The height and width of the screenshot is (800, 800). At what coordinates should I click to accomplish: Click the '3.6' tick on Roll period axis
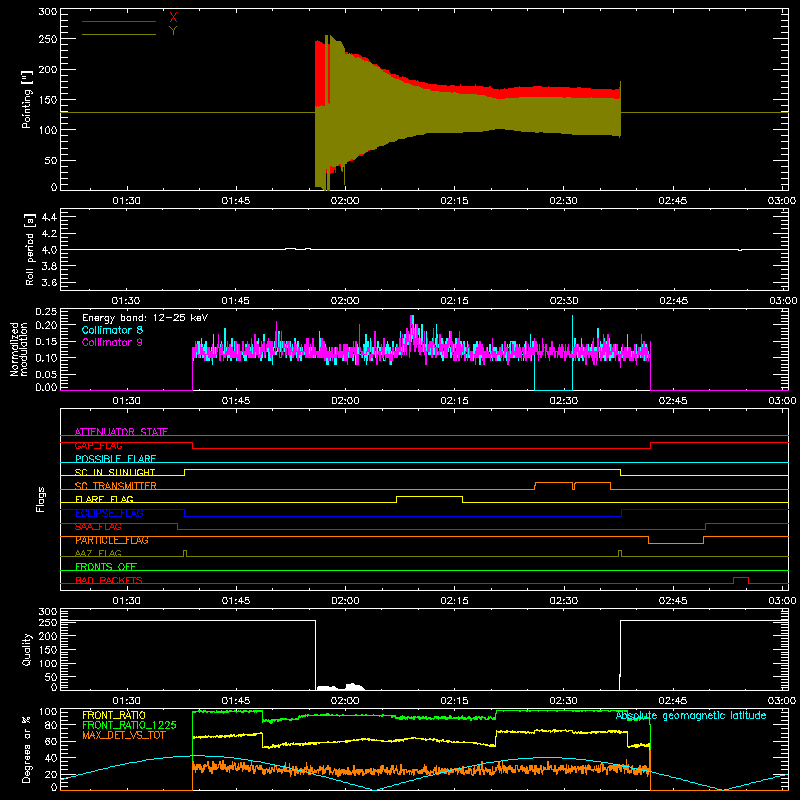point(49,282)
